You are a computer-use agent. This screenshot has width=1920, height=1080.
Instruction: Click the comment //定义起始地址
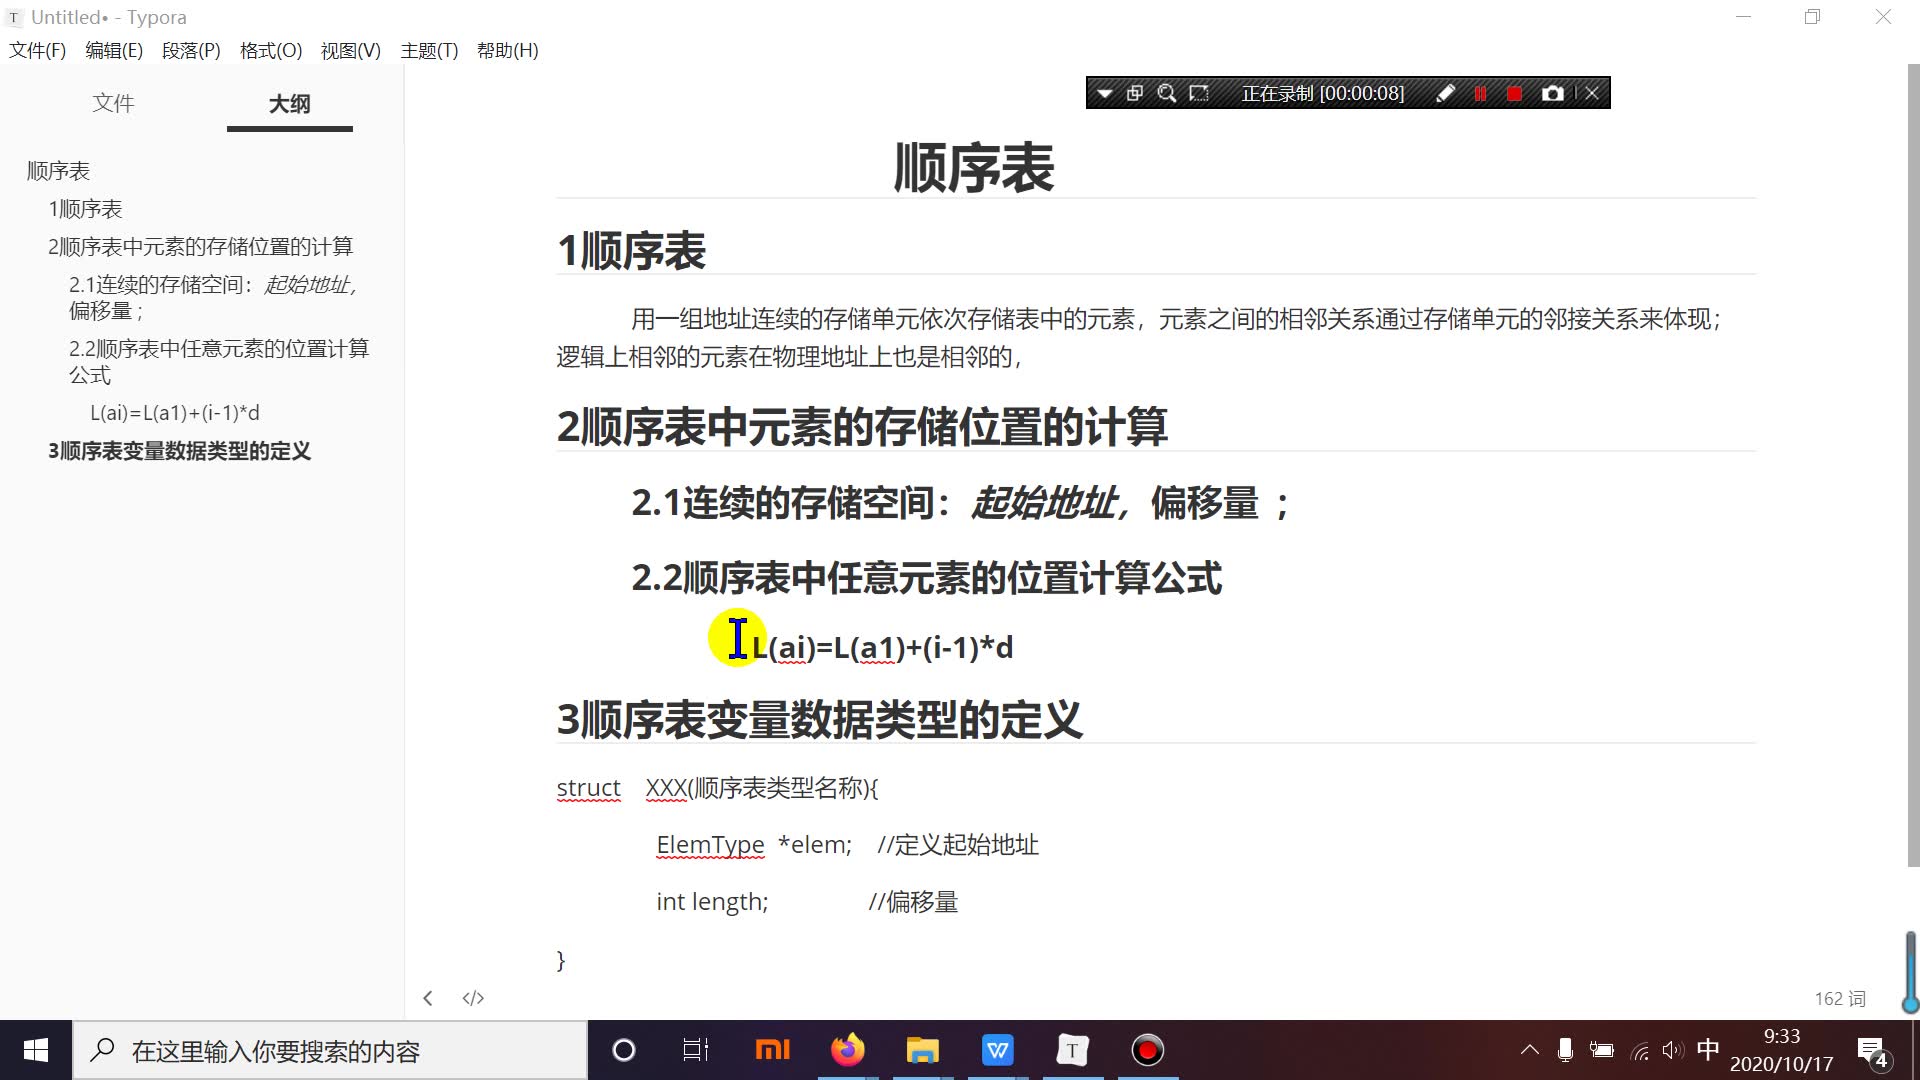(x=958, y=845)
